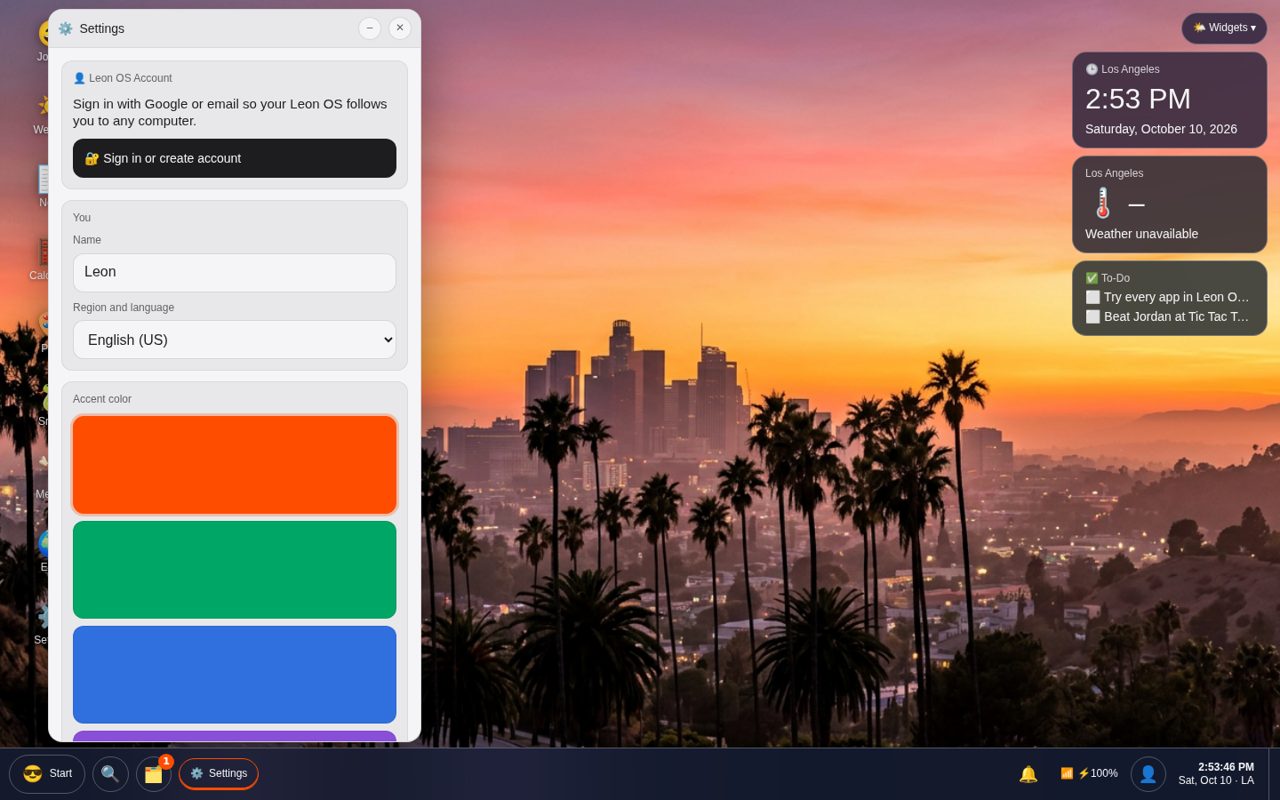Check the 'Beat Jordan at Tic Tac T…' to-do box
Viewport: 1280px width, 800px height.
click(1092, 316)
